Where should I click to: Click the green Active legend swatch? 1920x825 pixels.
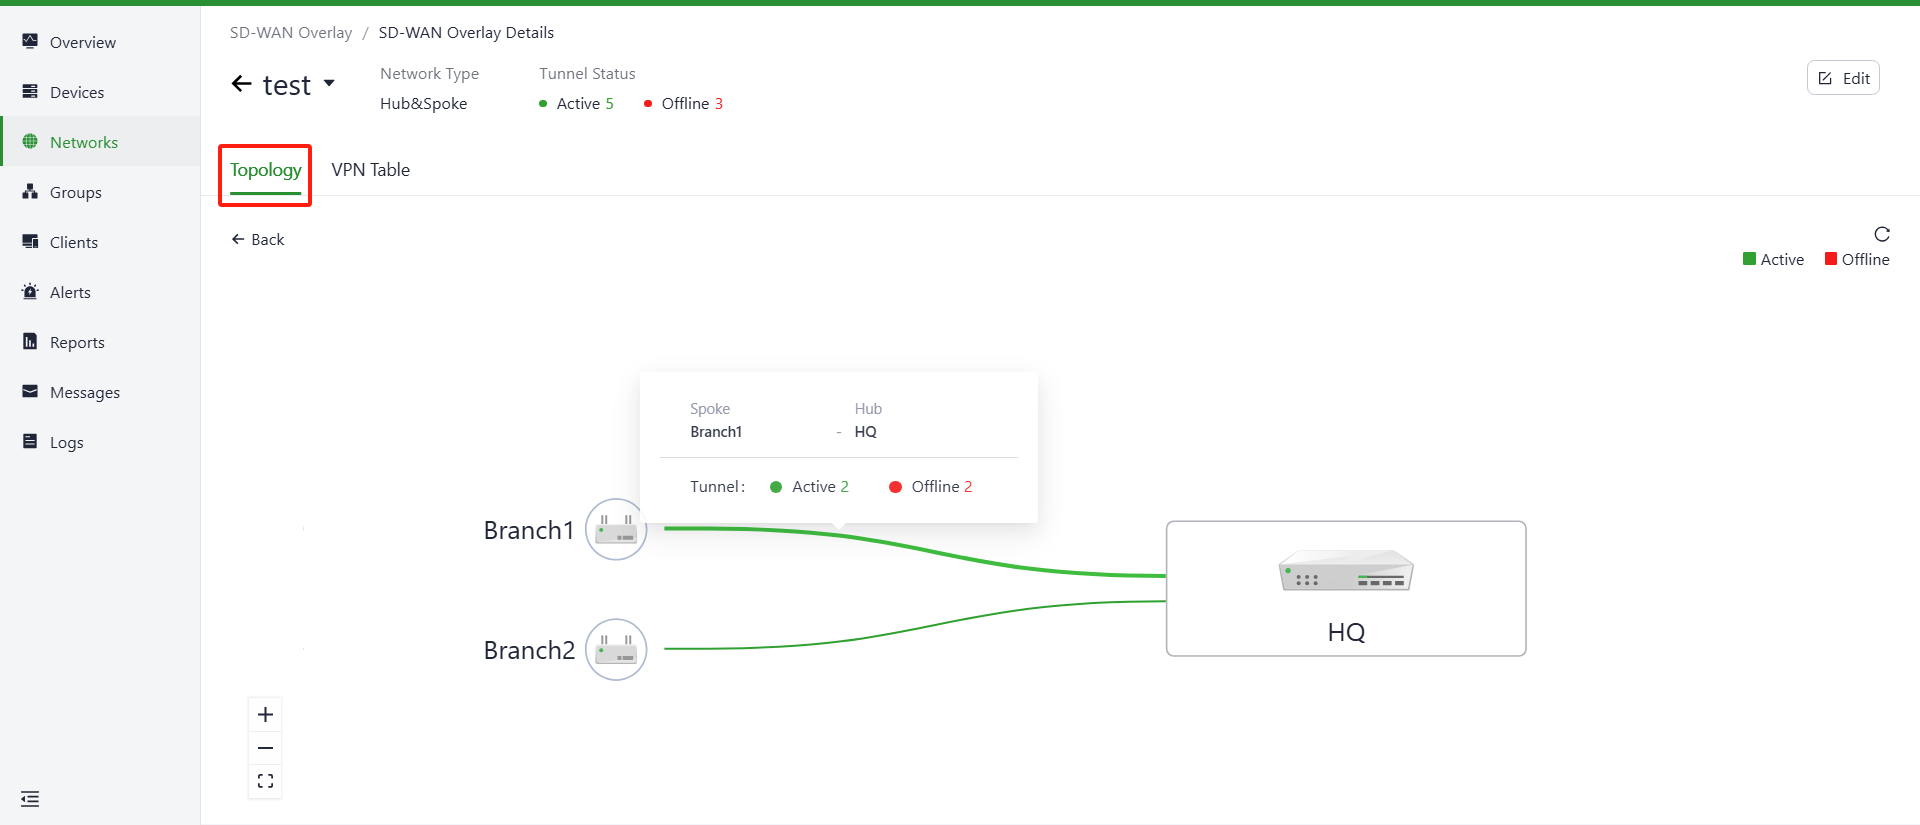pos(1749,259)
